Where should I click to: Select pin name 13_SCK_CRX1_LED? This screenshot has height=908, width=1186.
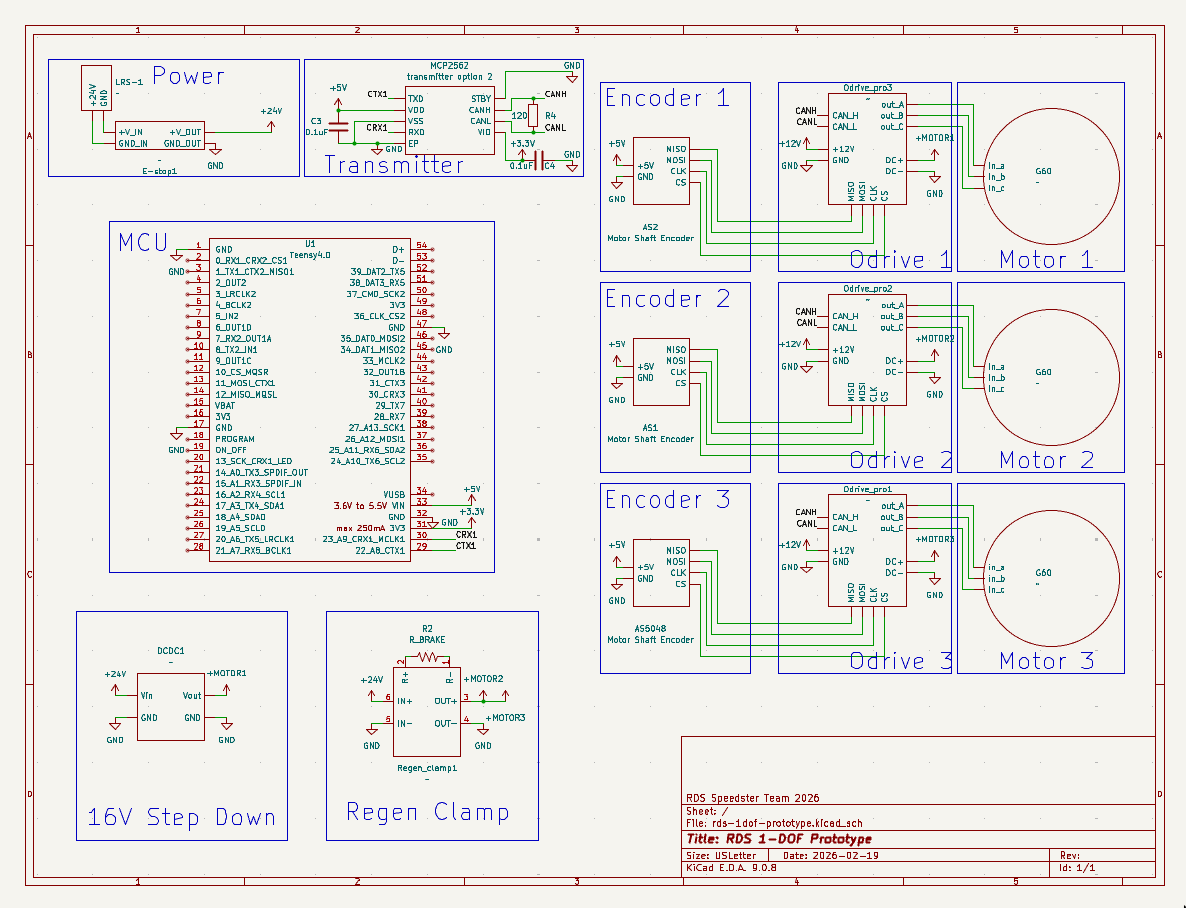253,461
